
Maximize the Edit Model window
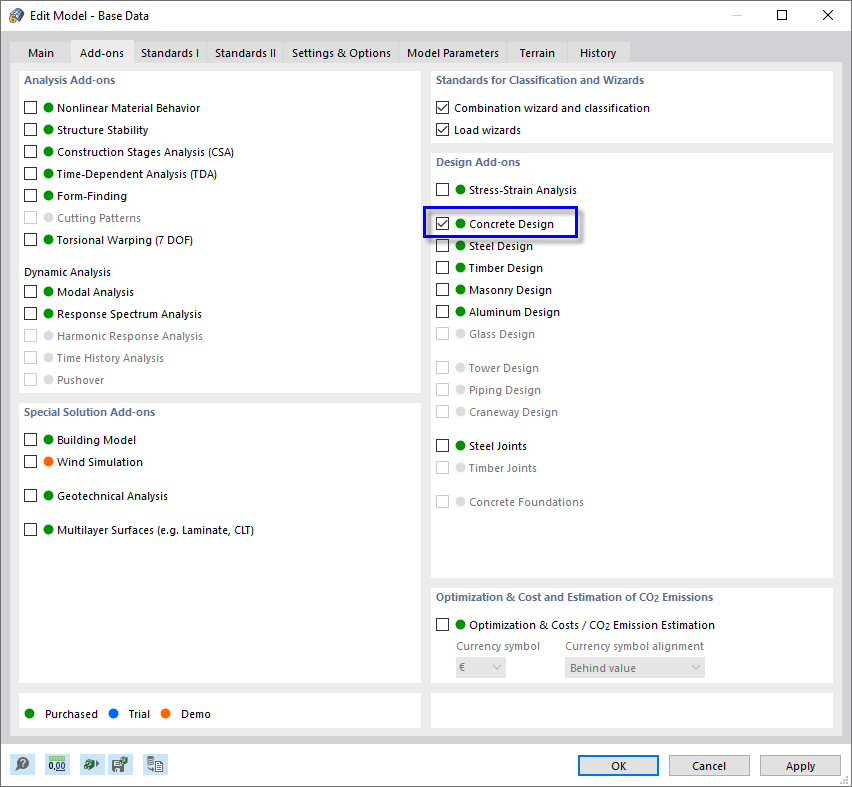782,15
